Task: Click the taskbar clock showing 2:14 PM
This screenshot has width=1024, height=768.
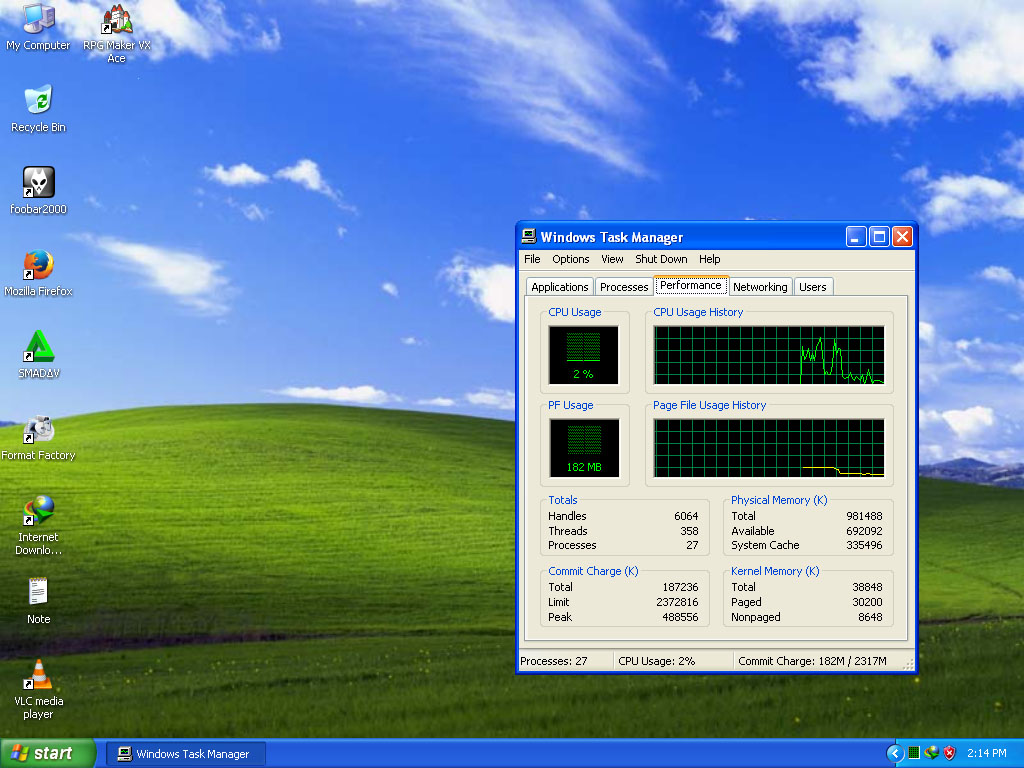Action: pos(987,753)
